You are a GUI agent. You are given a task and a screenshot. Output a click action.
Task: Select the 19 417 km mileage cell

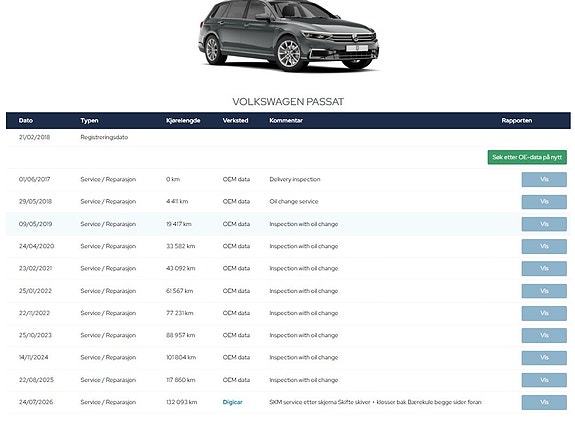pyautogui.click(x=179, y=224)
